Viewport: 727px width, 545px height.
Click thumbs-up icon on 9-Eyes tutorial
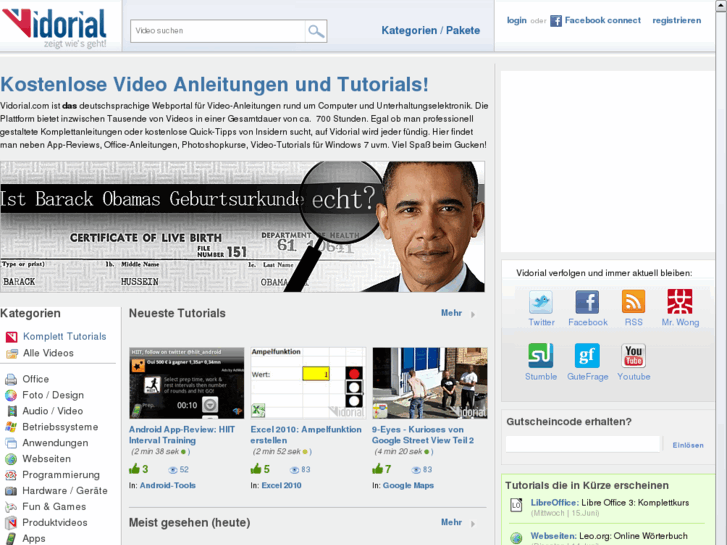click(x=377, y=468)
